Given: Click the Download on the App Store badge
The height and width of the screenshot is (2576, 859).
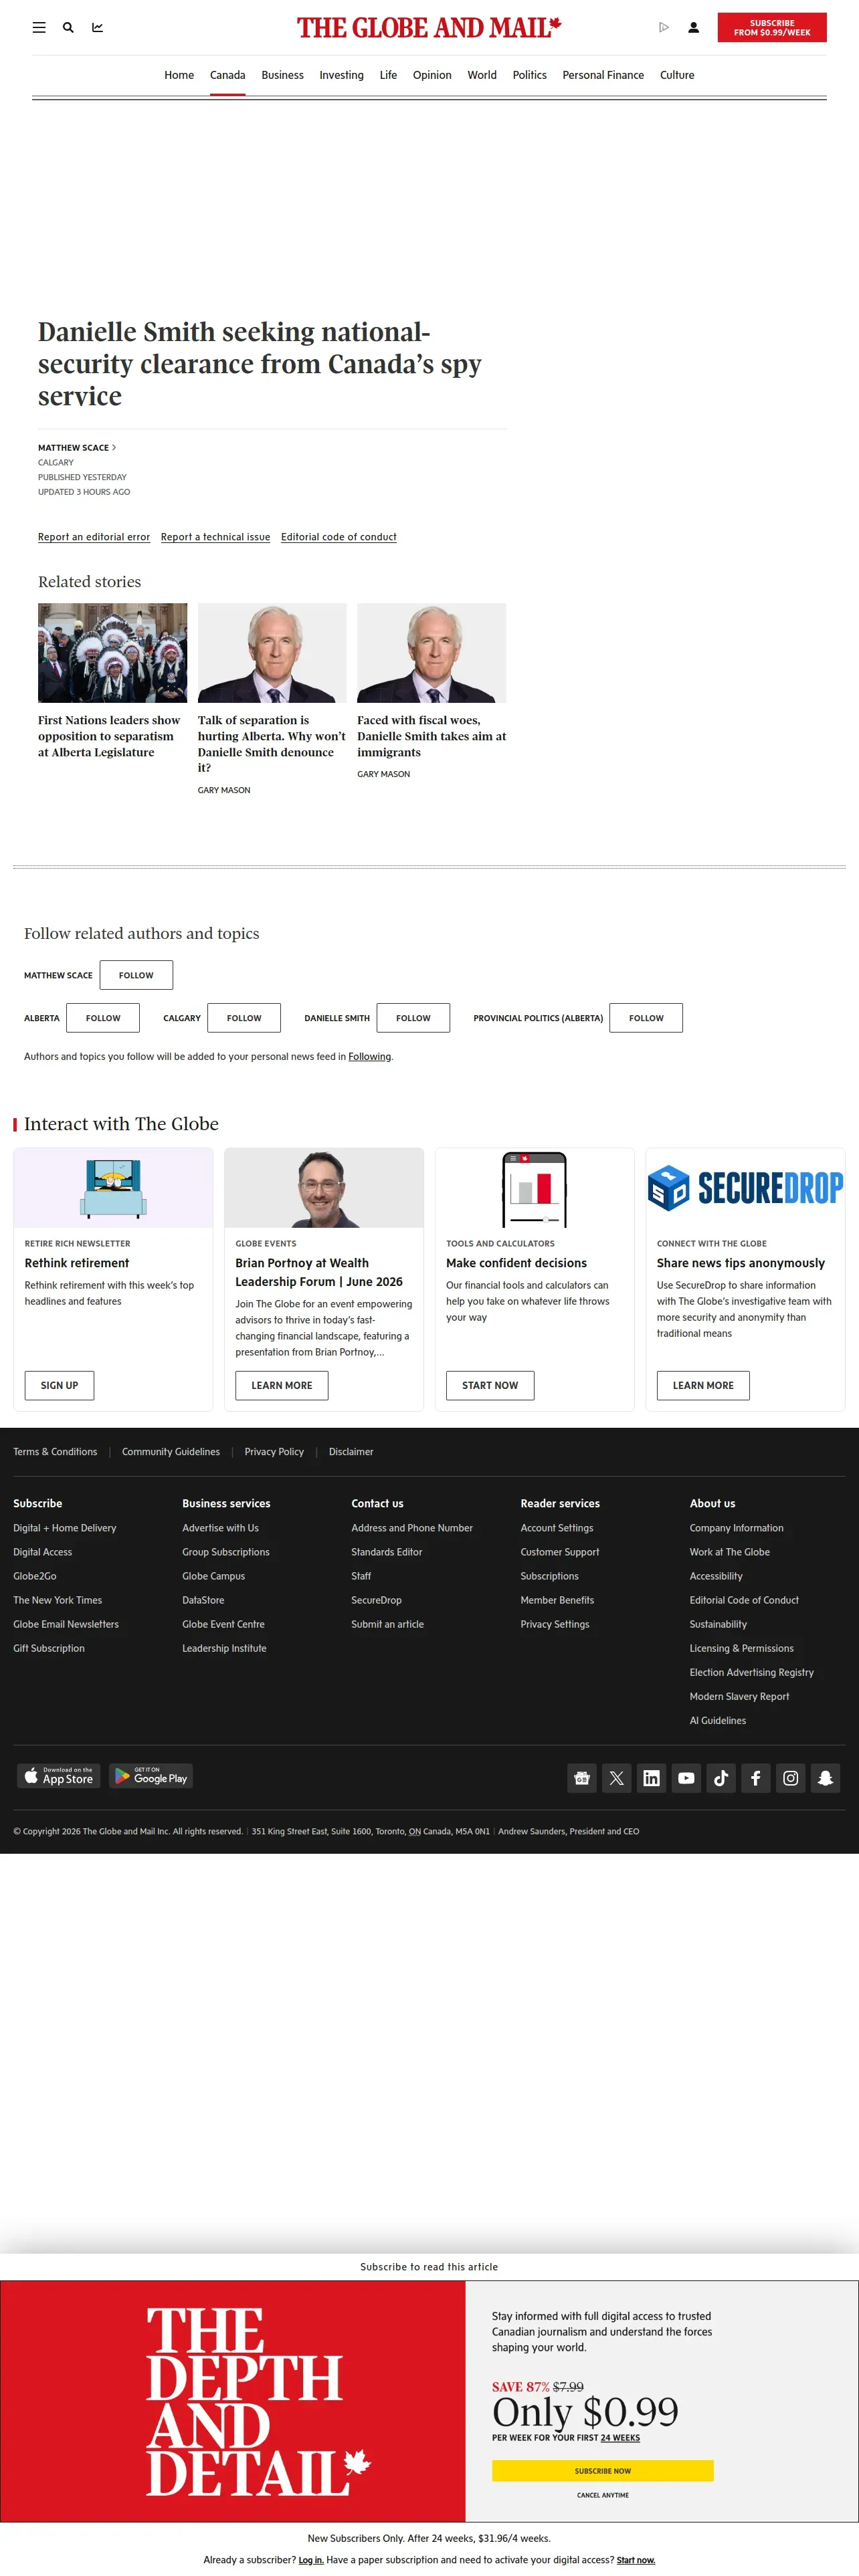Looking at the screenshot, I should pyautogui.click(x=59, y=1775).
